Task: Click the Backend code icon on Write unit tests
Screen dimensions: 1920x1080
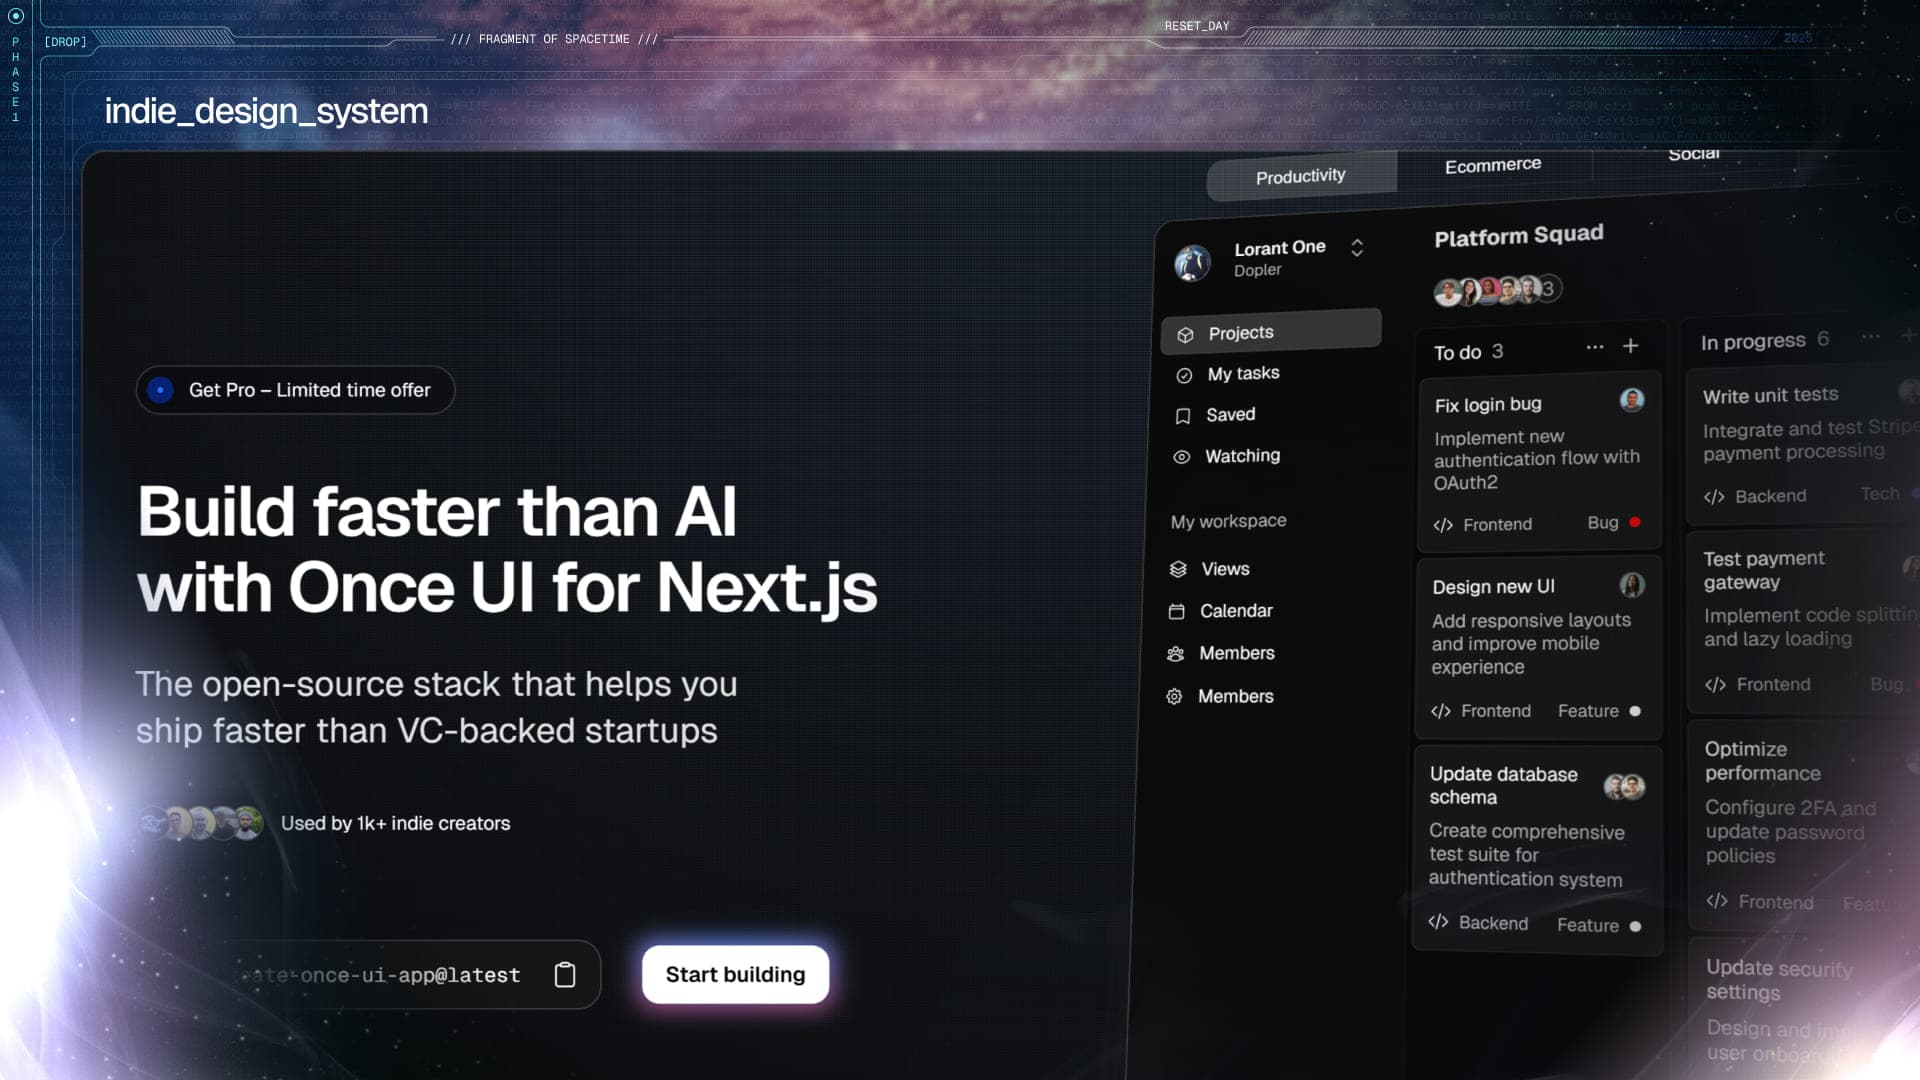Action: (1714, 497)
